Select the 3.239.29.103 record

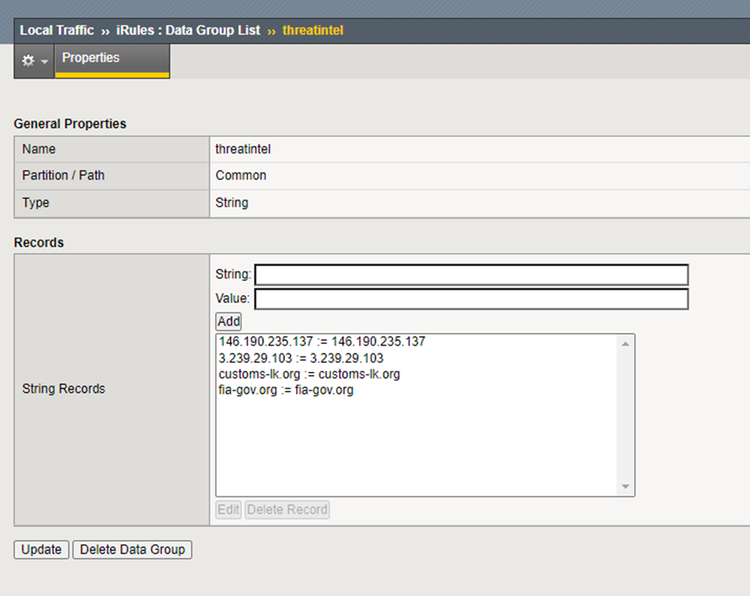[x=300, y=358]
